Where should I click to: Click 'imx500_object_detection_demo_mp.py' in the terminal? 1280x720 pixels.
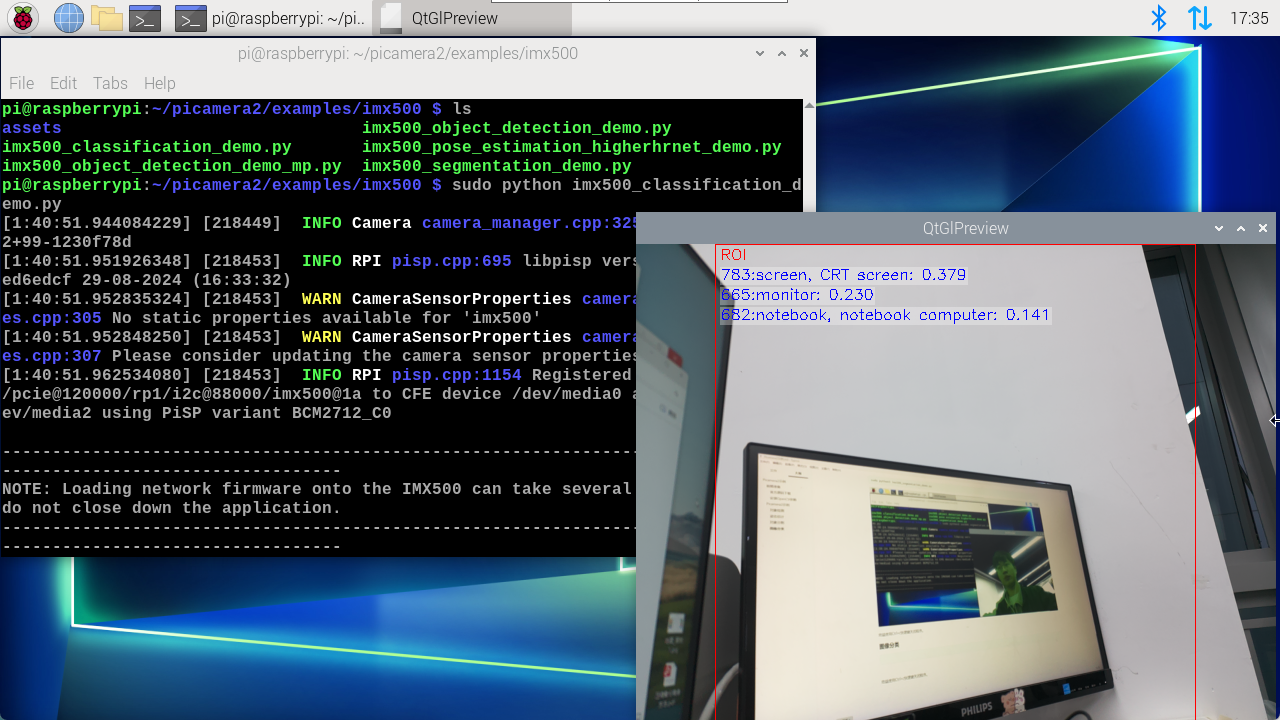[x=172, y=166]
